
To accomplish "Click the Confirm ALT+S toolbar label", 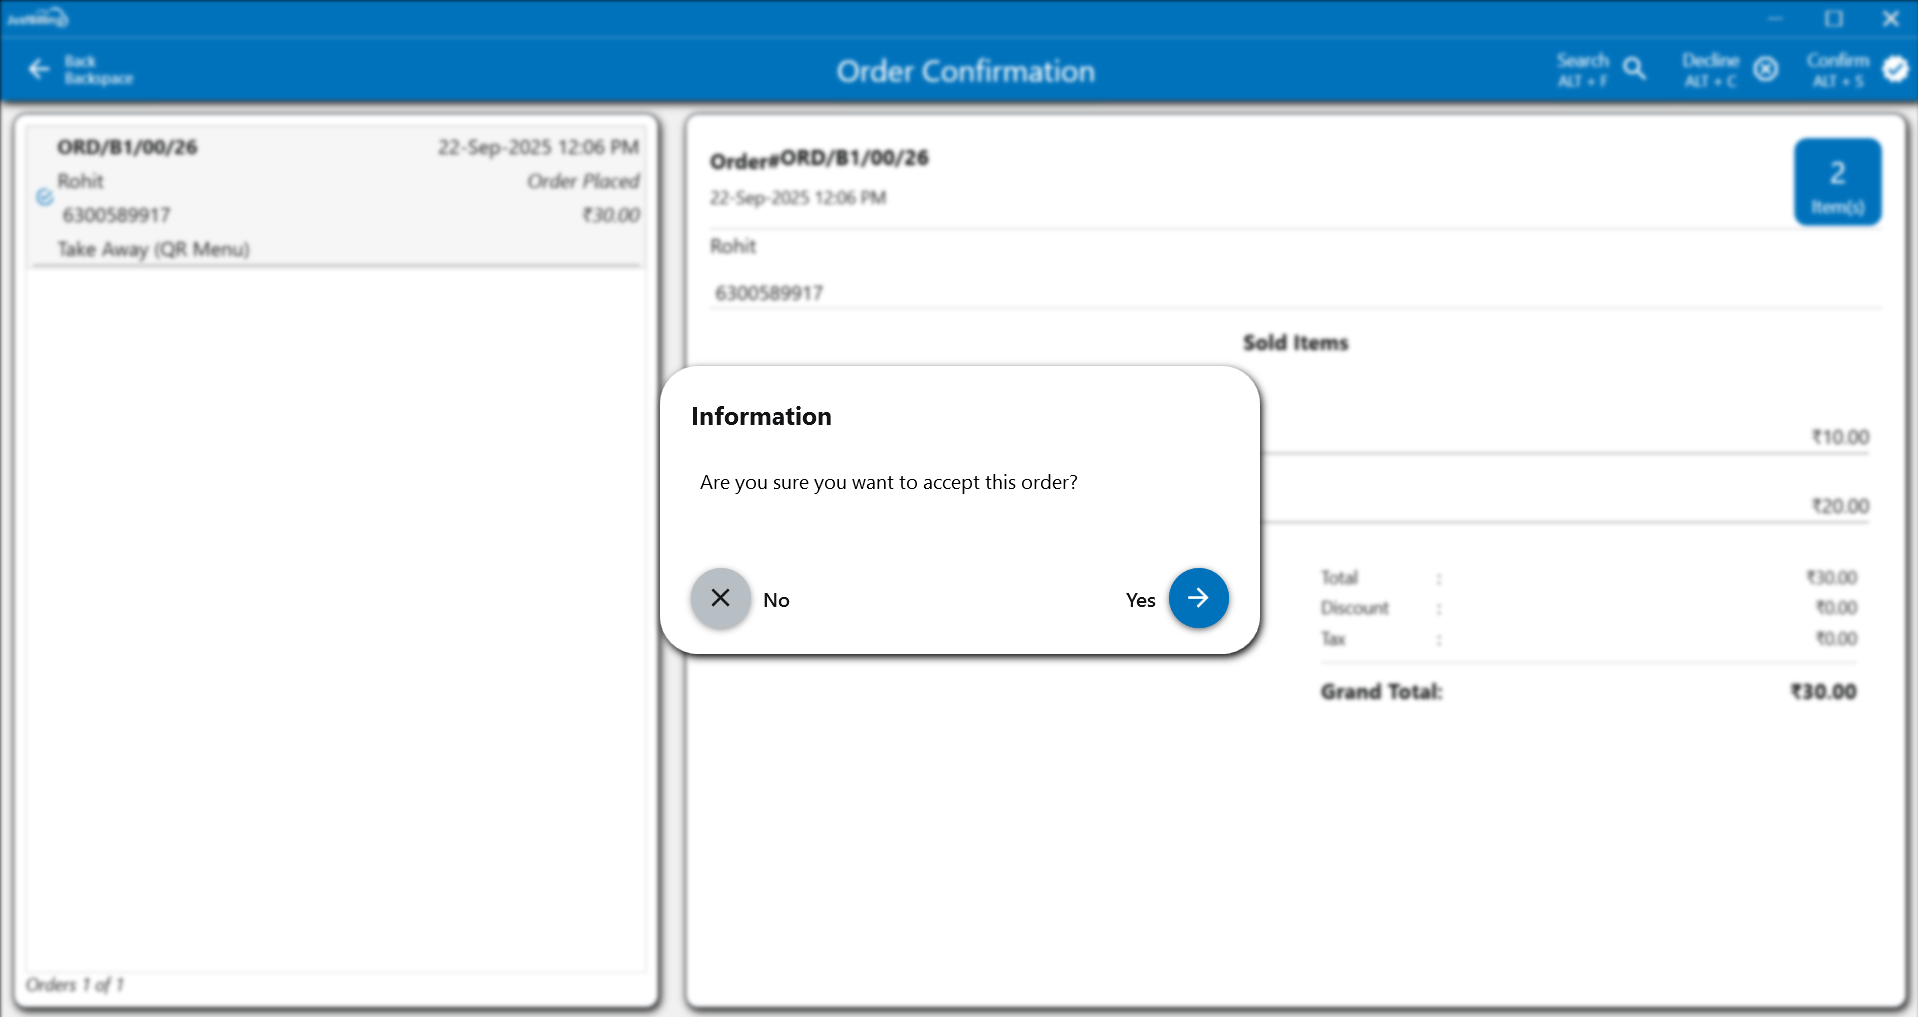I will pyautogui.click(x=1837, y=70).
